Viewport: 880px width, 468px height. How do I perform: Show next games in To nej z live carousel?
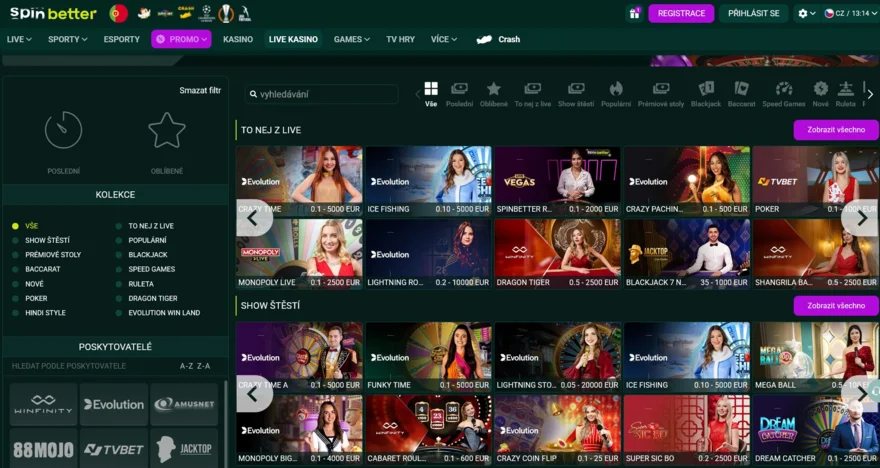[x=861, y=218]
